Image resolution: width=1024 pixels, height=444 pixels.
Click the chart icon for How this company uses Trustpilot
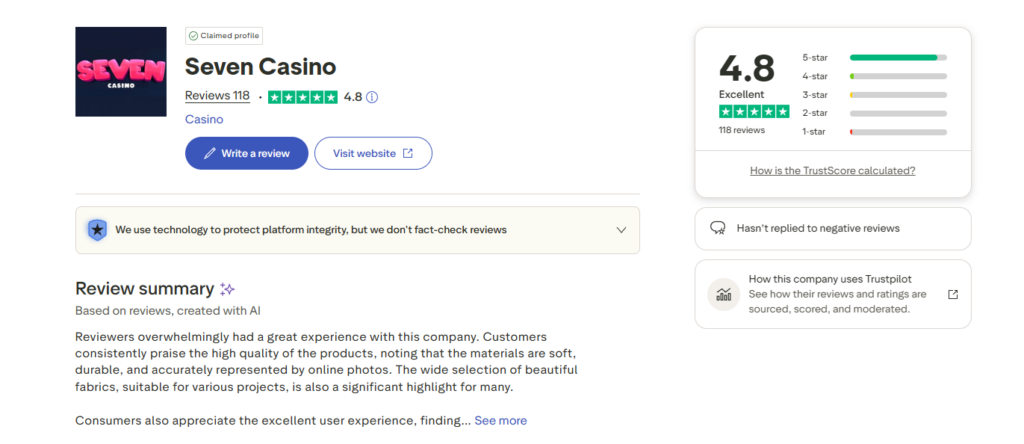pos(722,294)
